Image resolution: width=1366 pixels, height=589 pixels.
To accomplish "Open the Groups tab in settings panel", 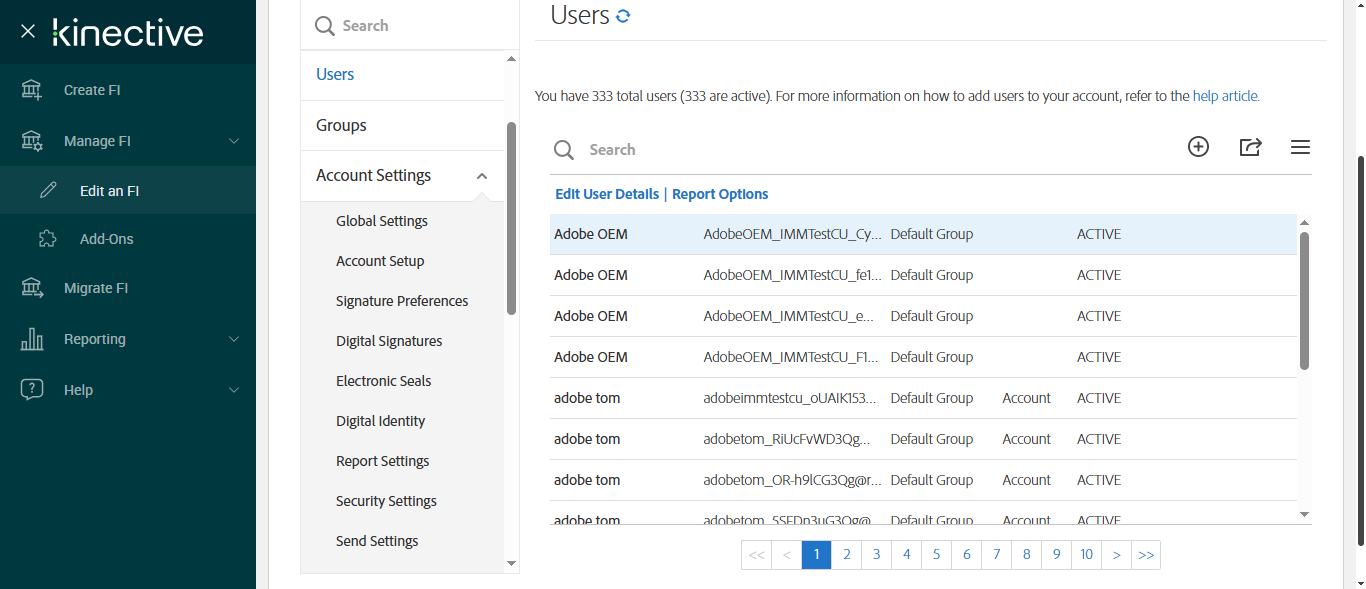I will [x=341, y=125].
